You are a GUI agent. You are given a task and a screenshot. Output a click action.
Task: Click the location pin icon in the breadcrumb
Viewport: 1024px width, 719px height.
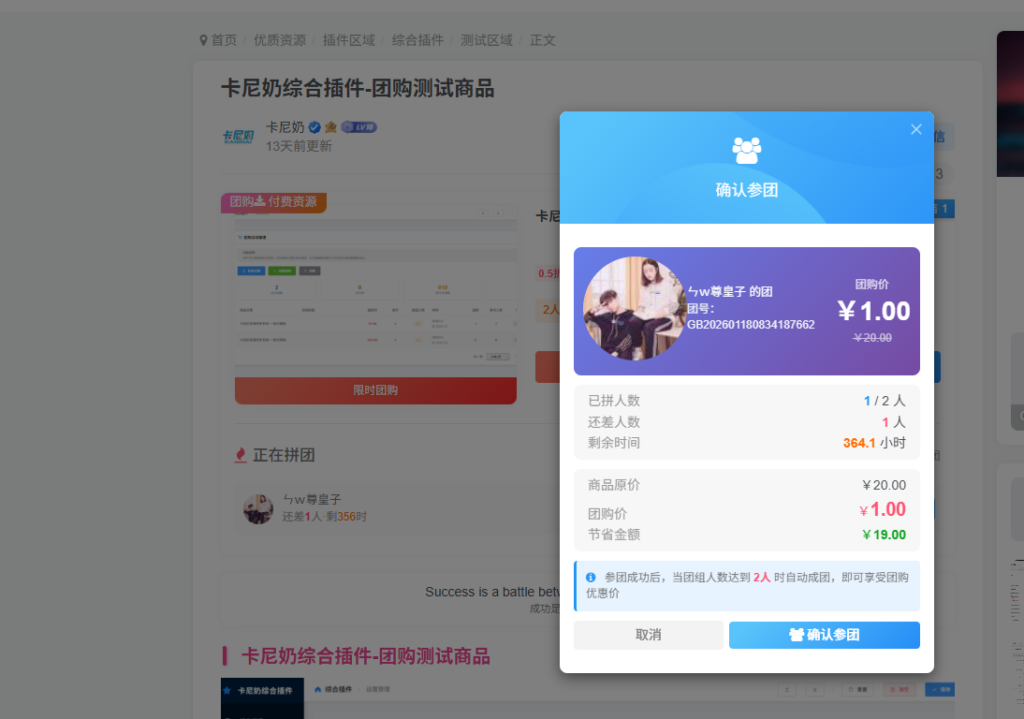[x=203, y=40]
